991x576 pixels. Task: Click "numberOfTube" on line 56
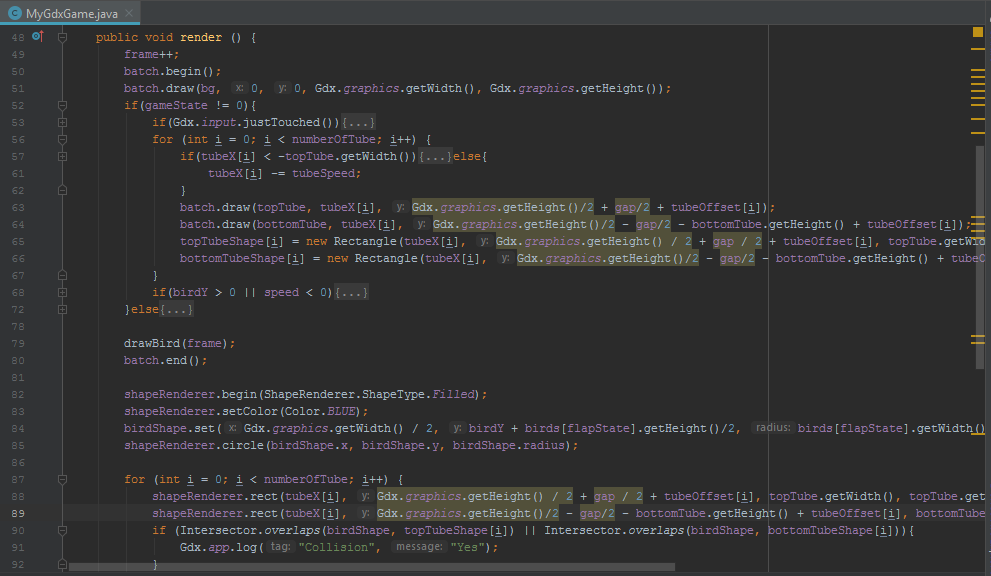333,140
